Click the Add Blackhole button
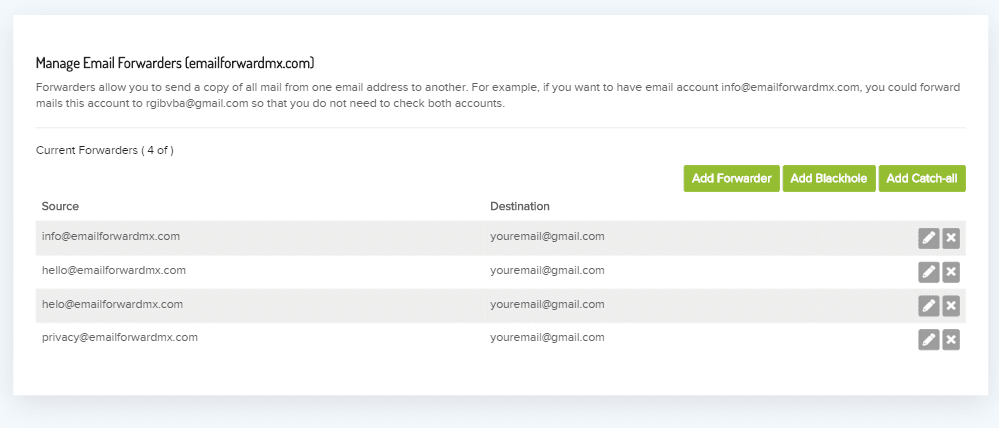Viewport: 999px width, 428px height. [x=828, y=178]
